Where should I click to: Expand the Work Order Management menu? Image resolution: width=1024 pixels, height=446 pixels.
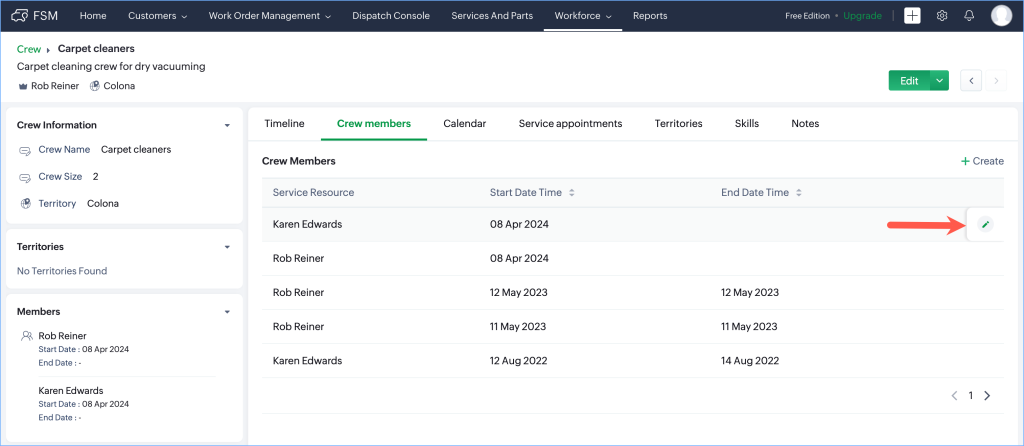pyautogui.click(x=270, y=16)
